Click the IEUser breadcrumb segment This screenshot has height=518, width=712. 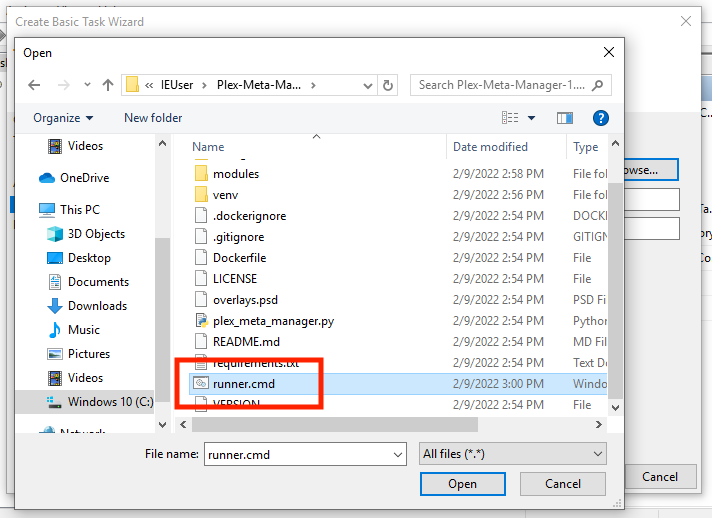(x=177, y=85)
